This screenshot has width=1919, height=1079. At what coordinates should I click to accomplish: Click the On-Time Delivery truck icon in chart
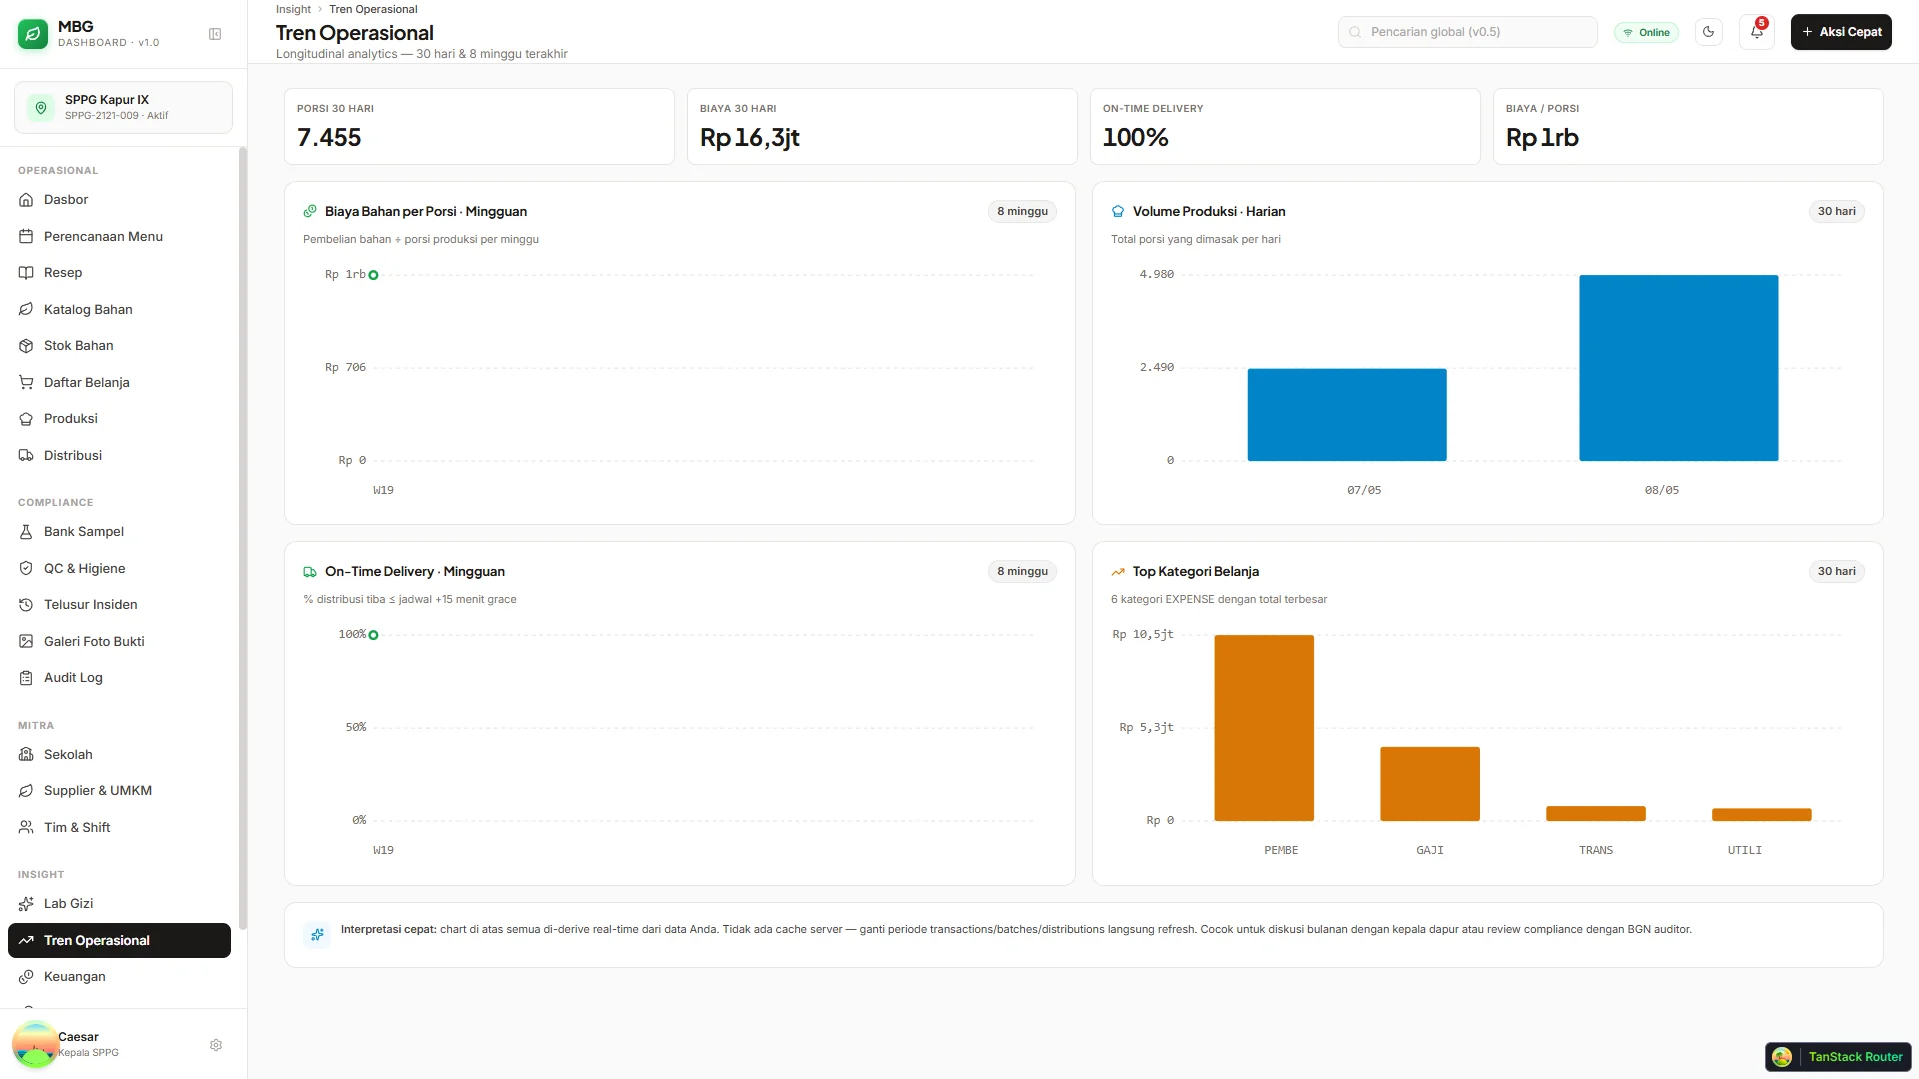point(310,572)
